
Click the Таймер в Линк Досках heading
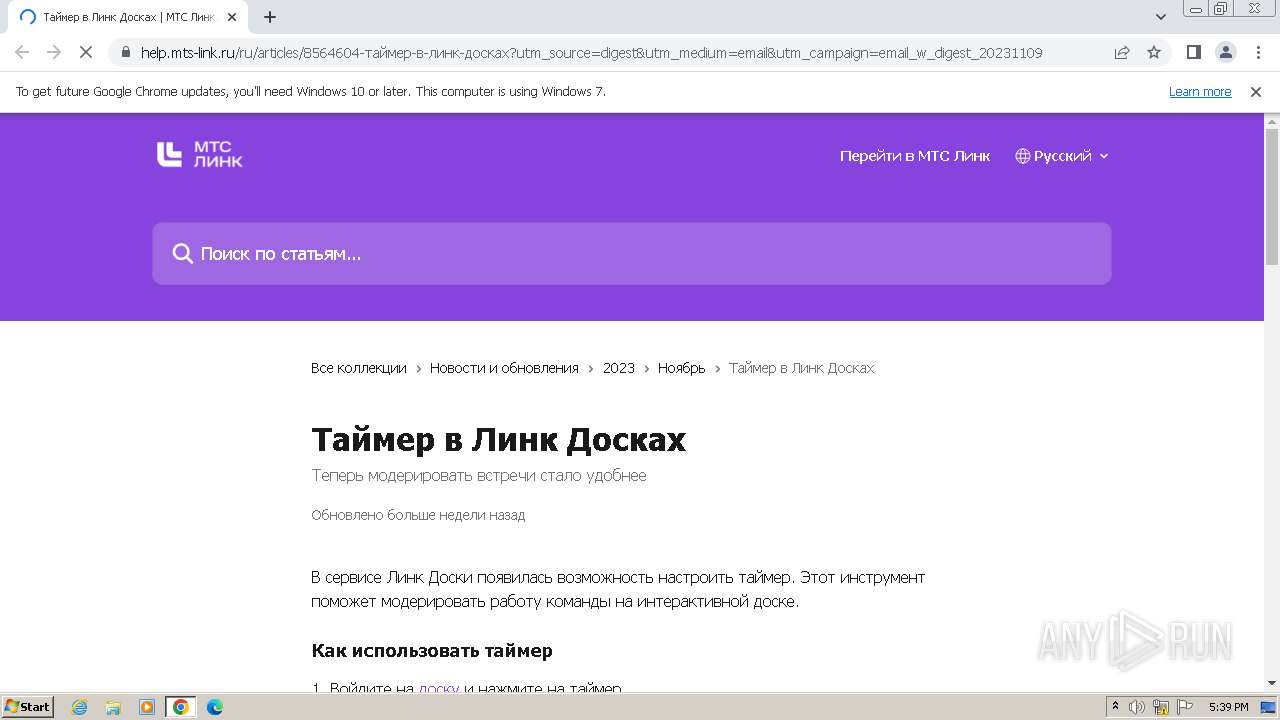[499, 440]
